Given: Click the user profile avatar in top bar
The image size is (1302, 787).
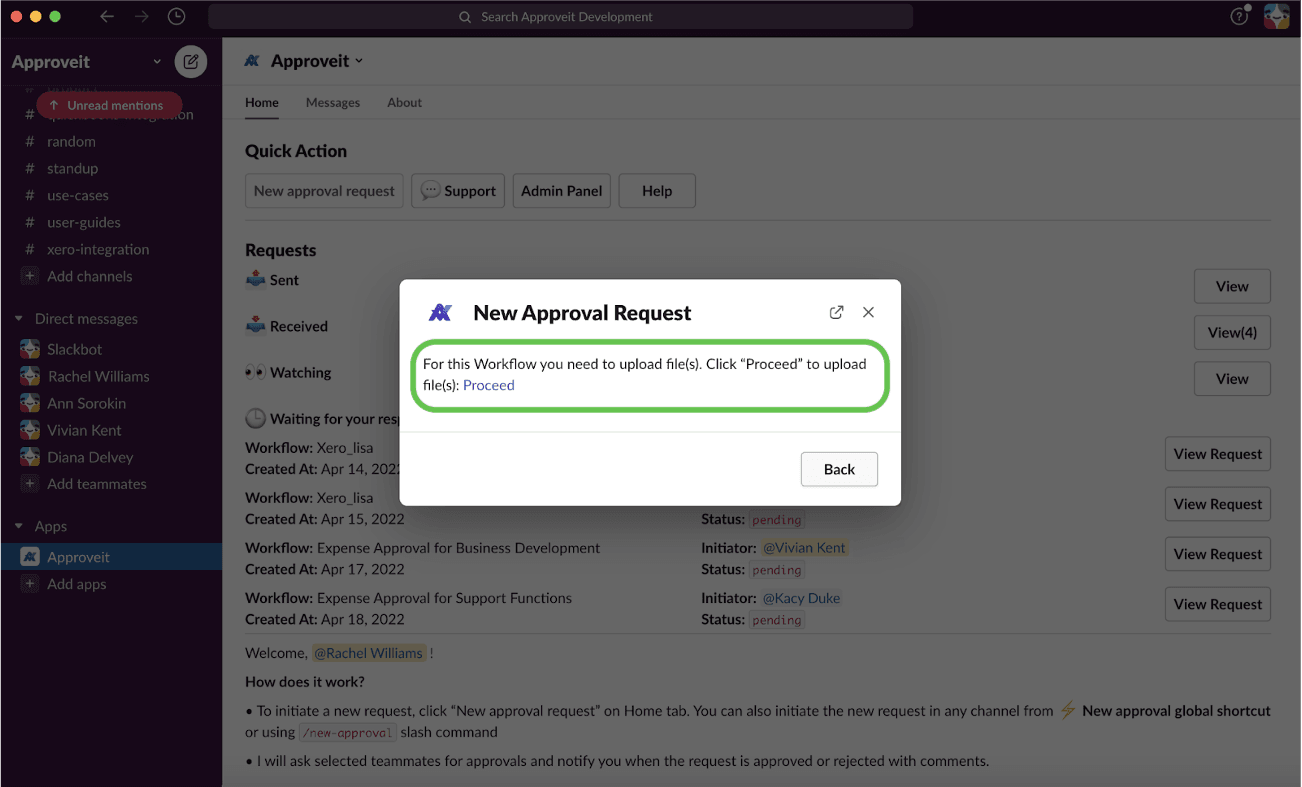Looking at the screenshot, I should pyautogui.click(x=1277, y=17).
